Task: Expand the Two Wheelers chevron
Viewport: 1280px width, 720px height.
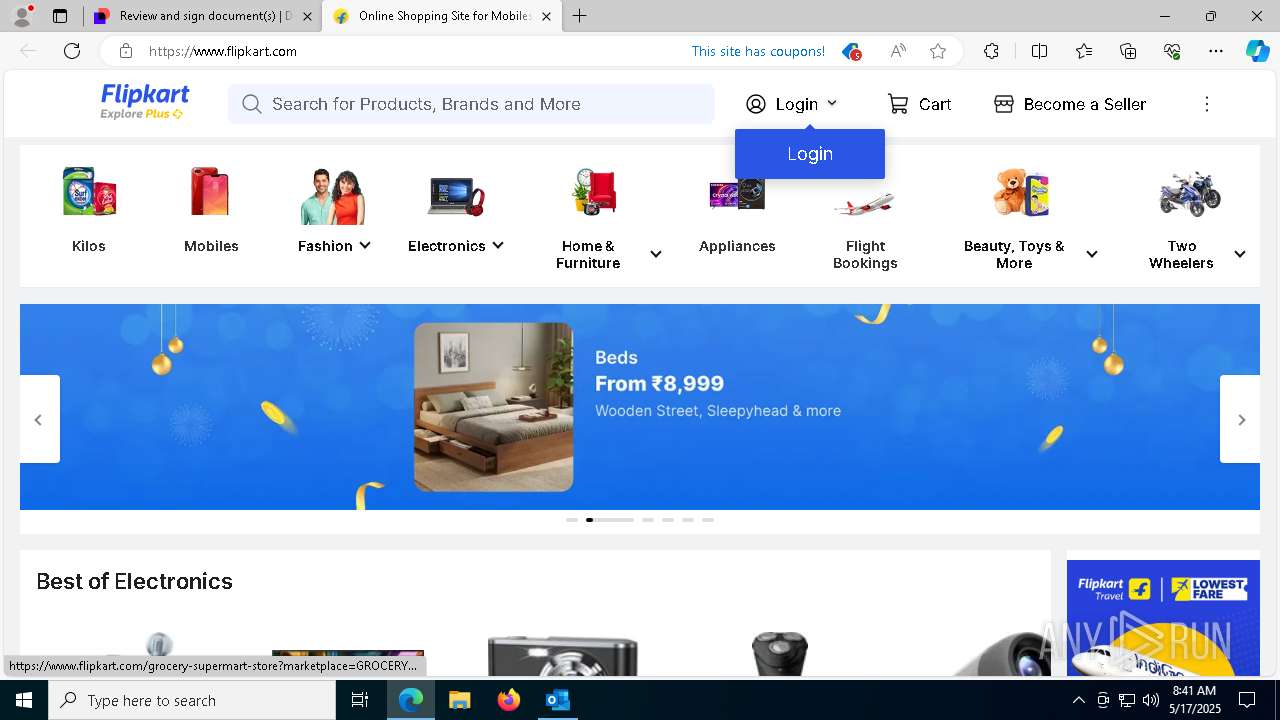Action: 1240,254
